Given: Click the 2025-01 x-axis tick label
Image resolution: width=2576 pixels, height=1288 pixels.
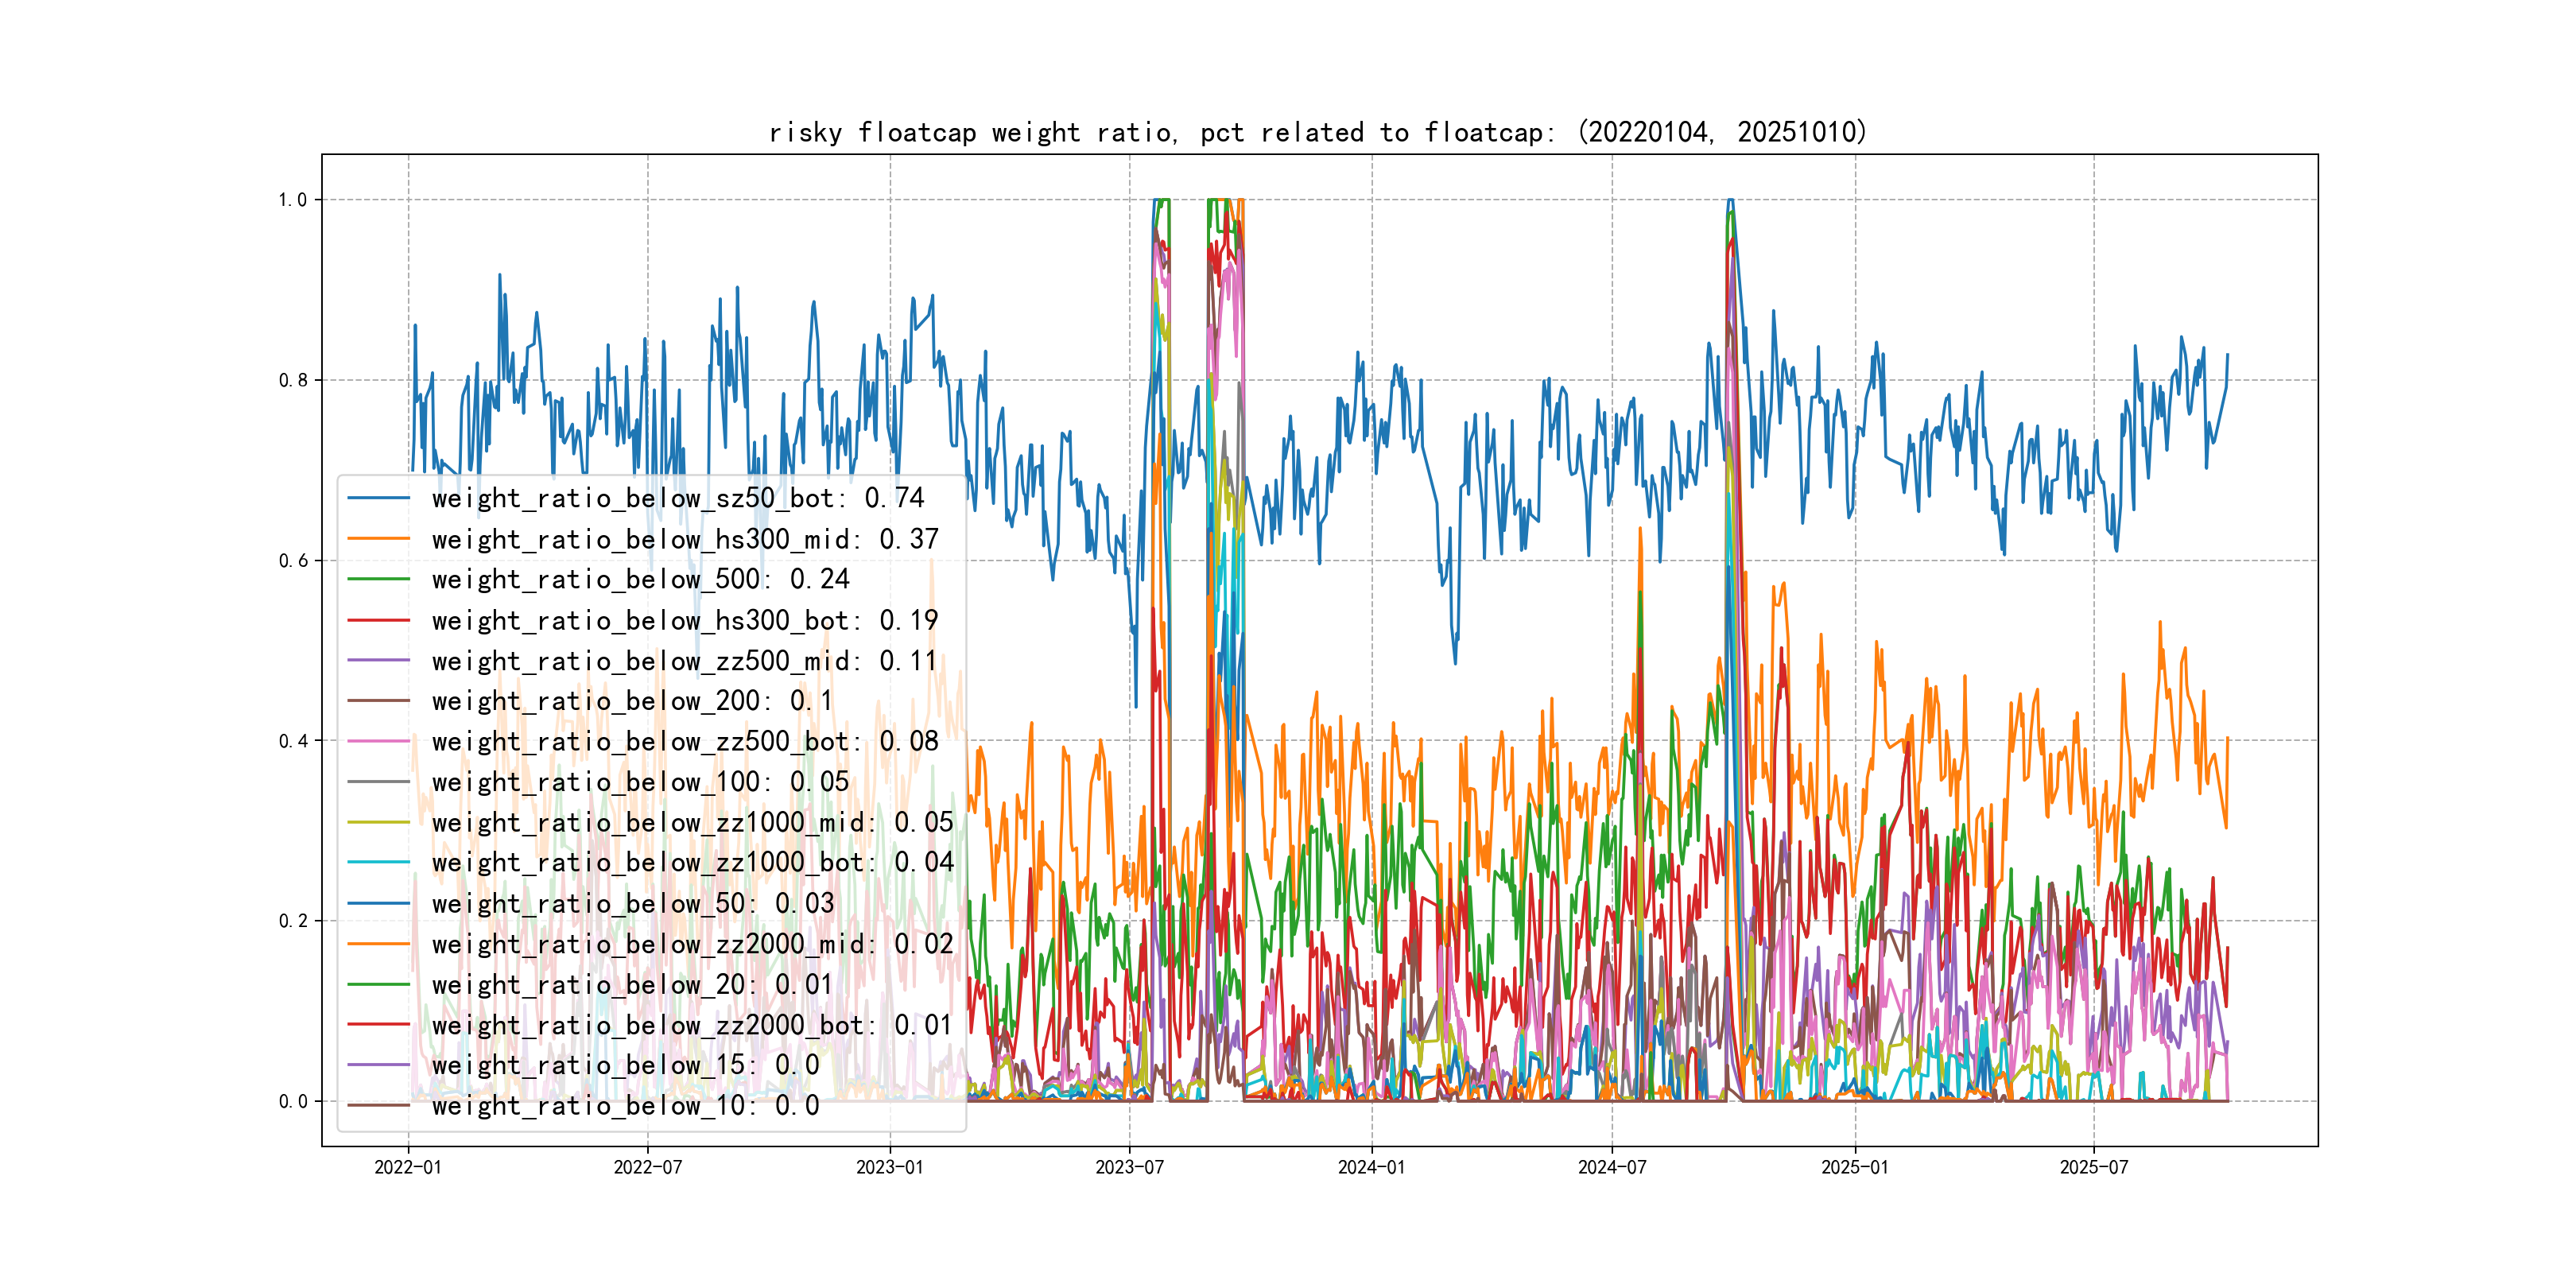Looking at the screenshot, I should click(1855, 1167).
